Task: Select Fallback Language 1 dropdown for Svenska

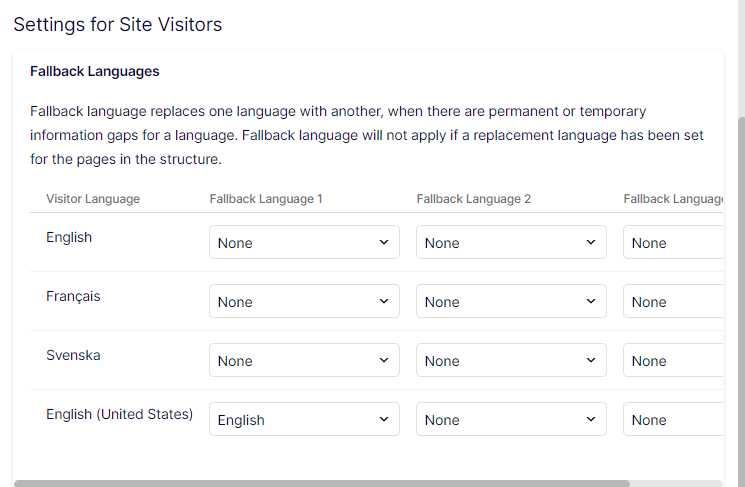Action: click(x=304, y=361)
